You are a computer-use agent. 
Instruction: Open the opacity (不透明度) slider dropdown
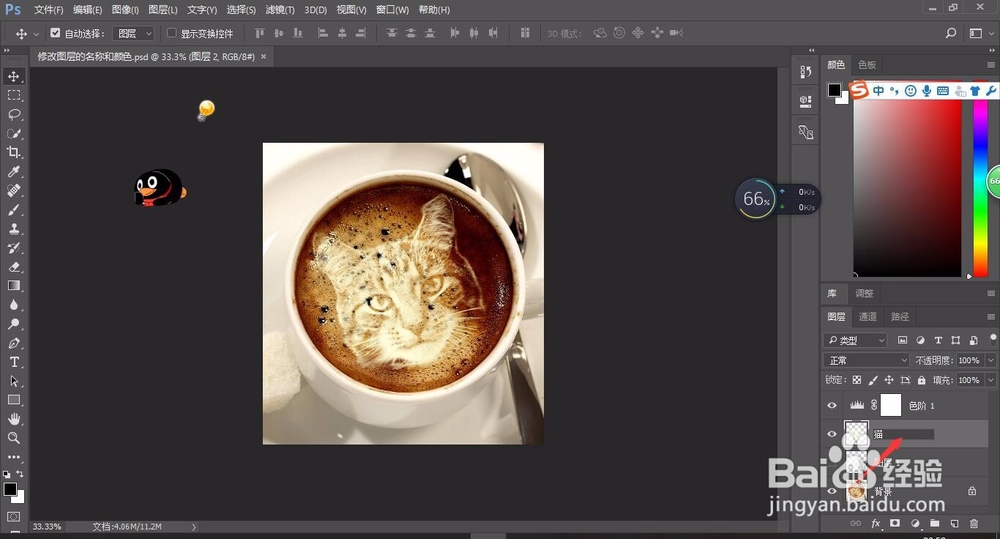pos(990,360)
